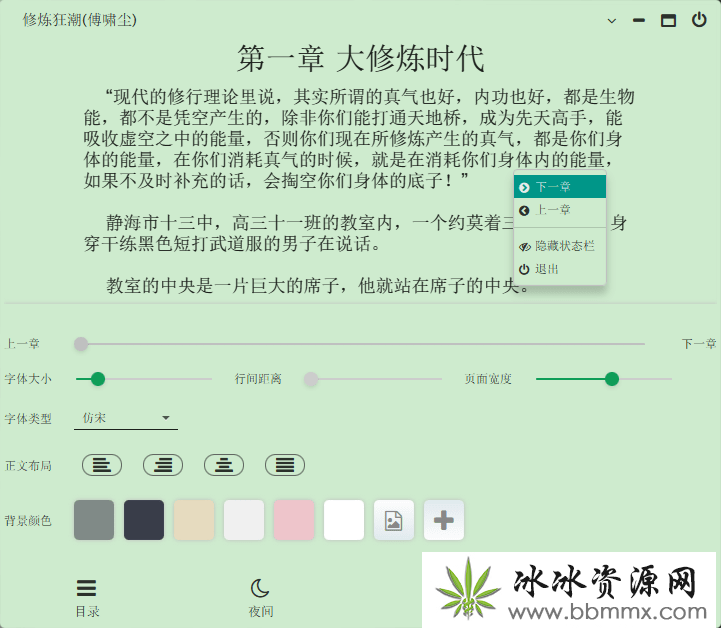Open the 字体类型 font dropdown showing 仿宋

(126, 418)
